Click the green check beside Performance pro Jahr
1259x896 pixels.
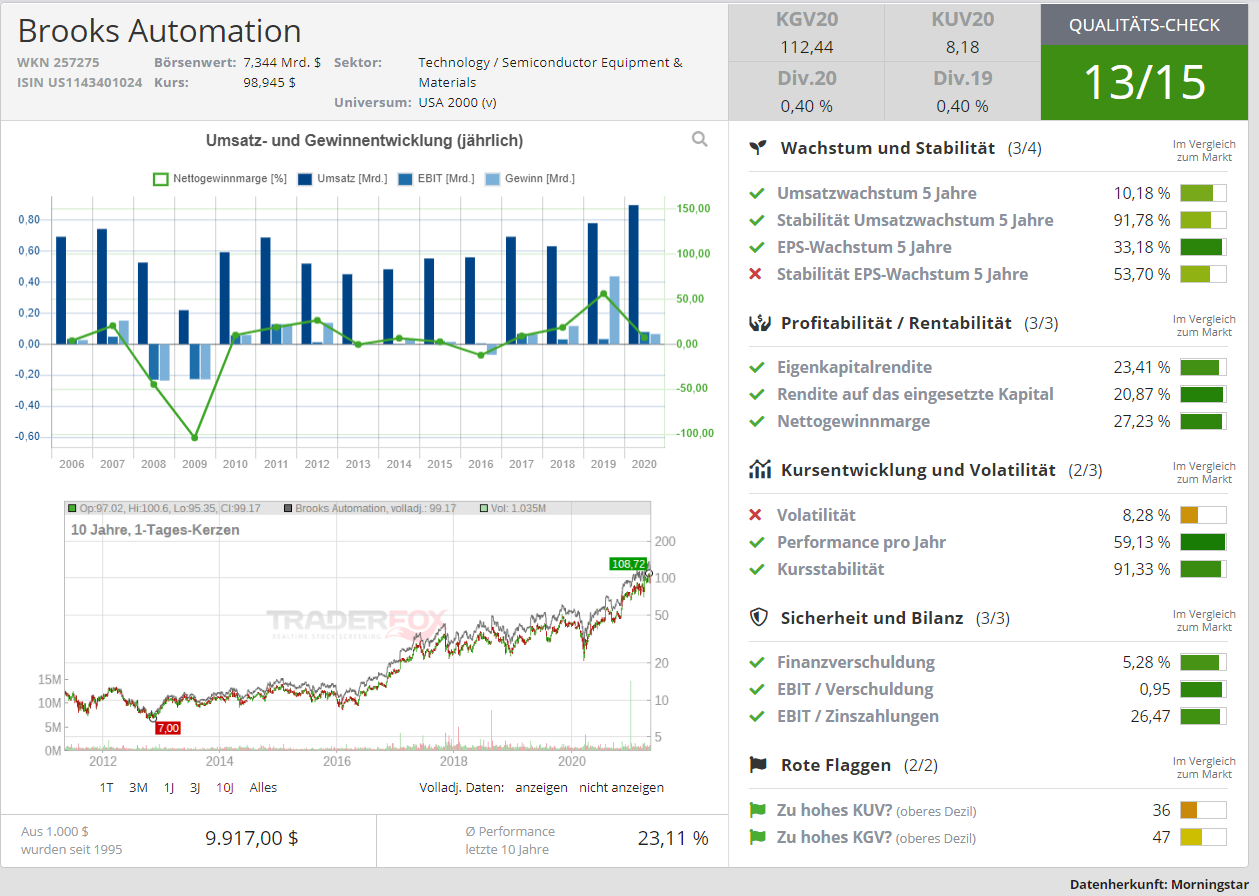[757, 542]
